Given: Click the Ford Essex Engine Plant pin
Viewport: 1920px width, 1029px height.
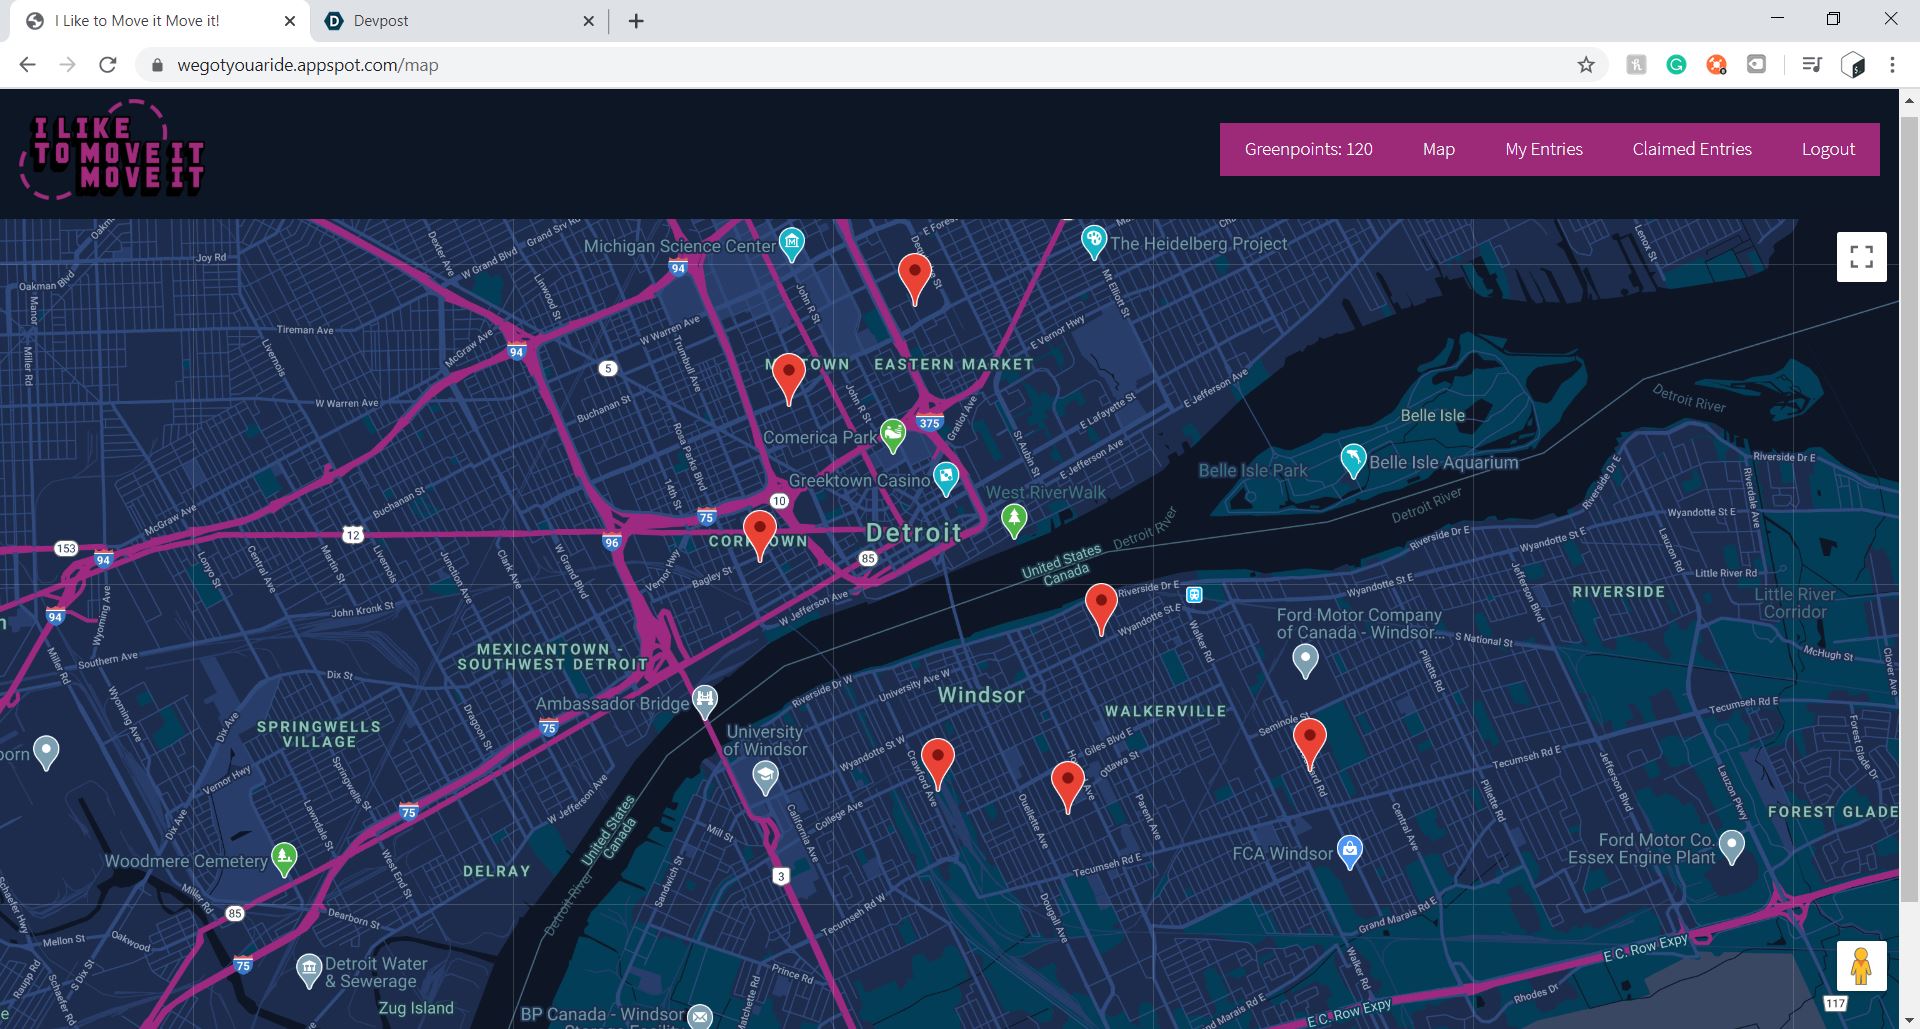Looking at the screenshot, I should coord(1731,847).
